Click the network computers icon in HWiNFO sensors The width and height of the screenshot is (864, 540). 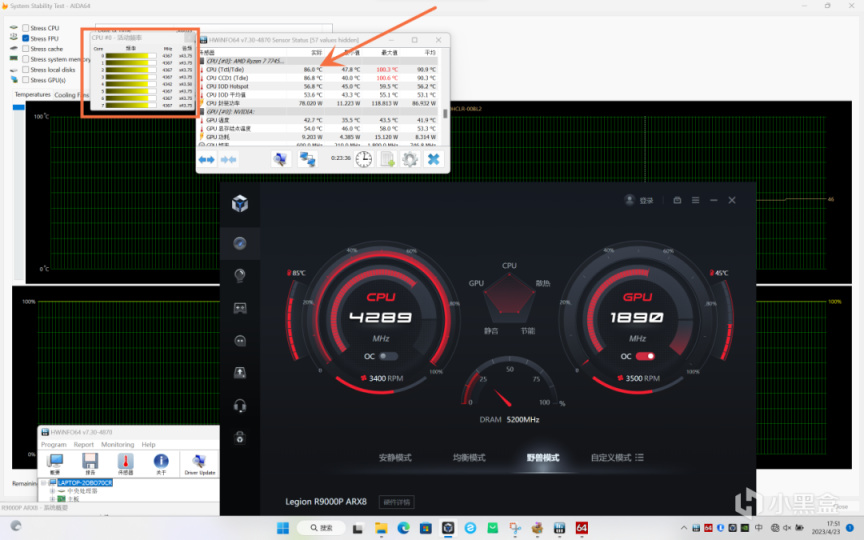(307, 159)
